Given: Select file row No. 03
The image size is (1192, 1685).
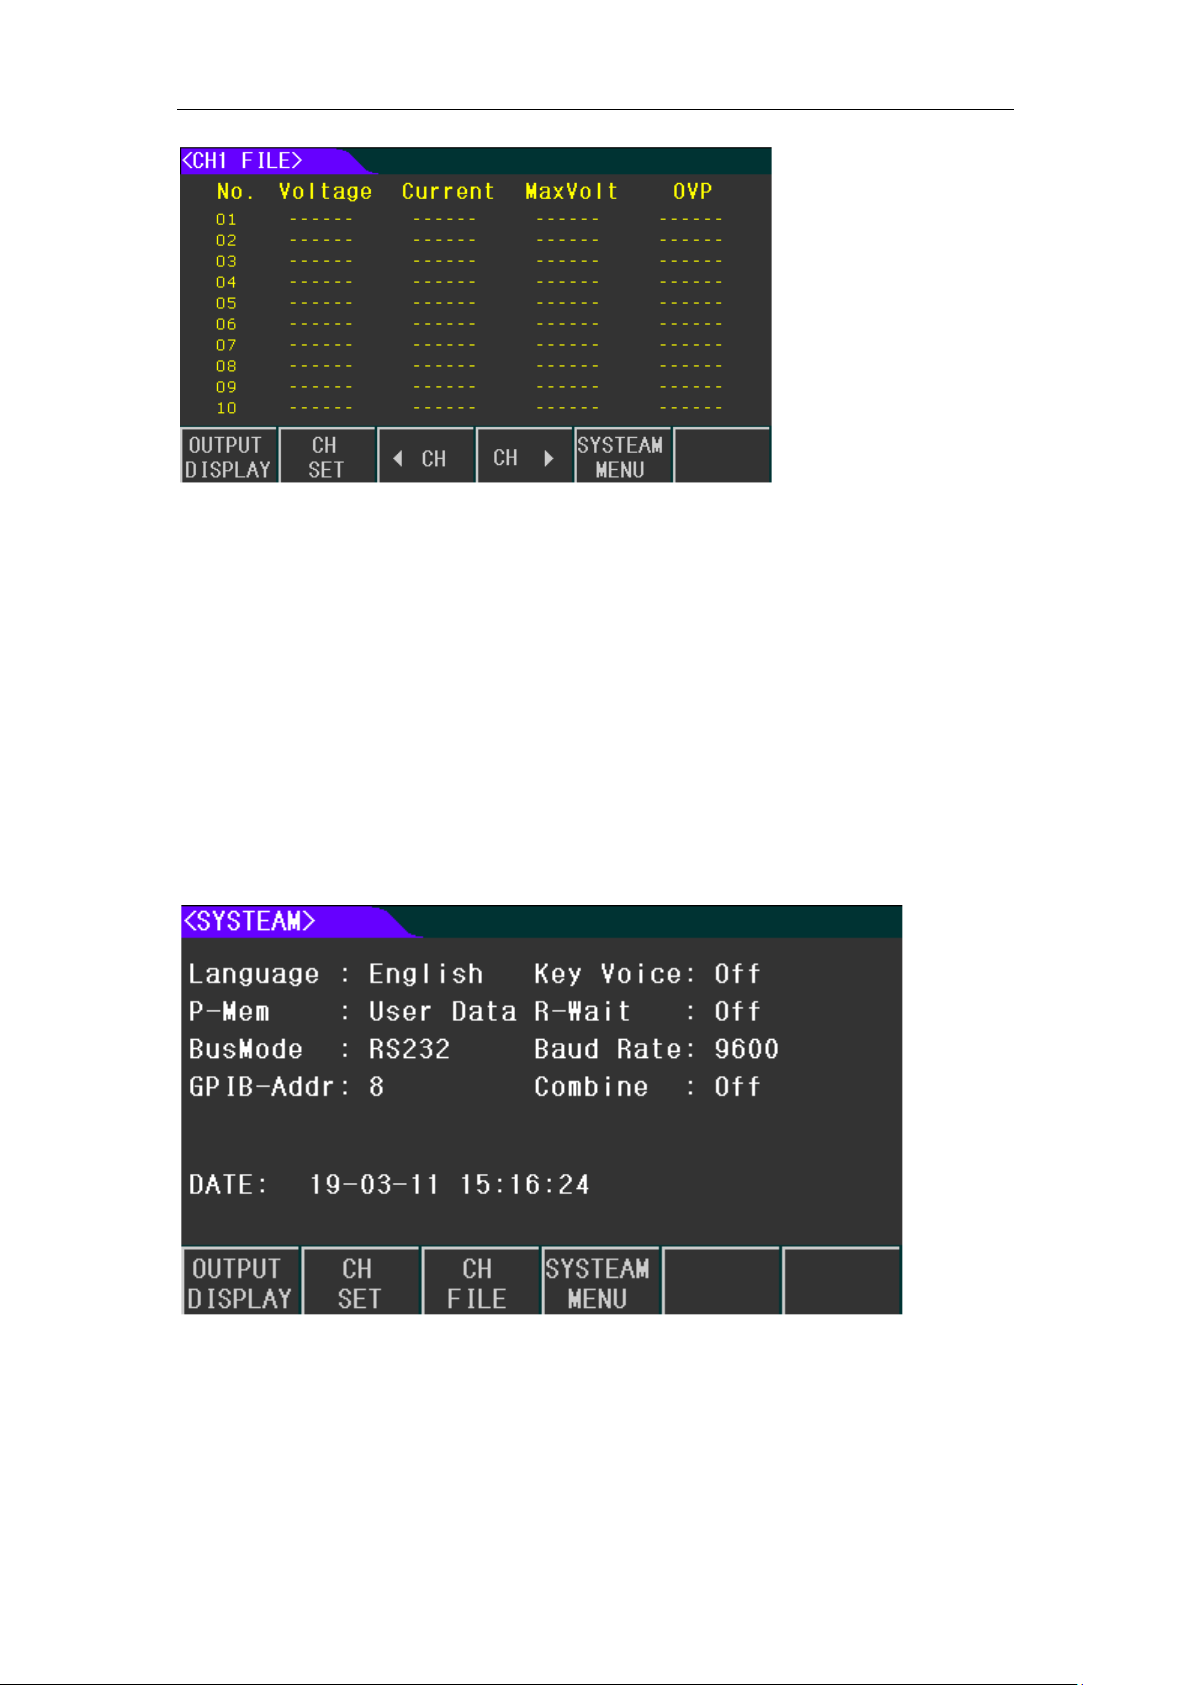Looking at the screenshot, I should pyautogui.click(x=469, y=261).
